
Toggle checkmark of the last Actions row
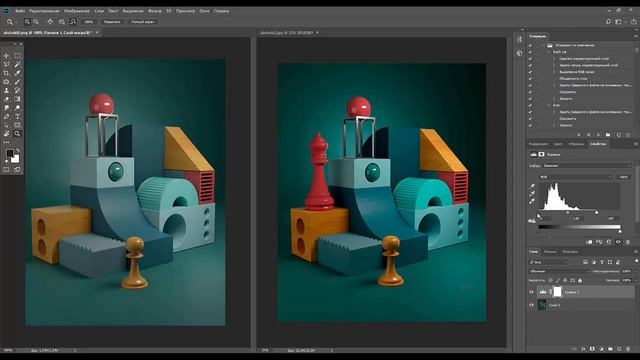click(530, 125)
